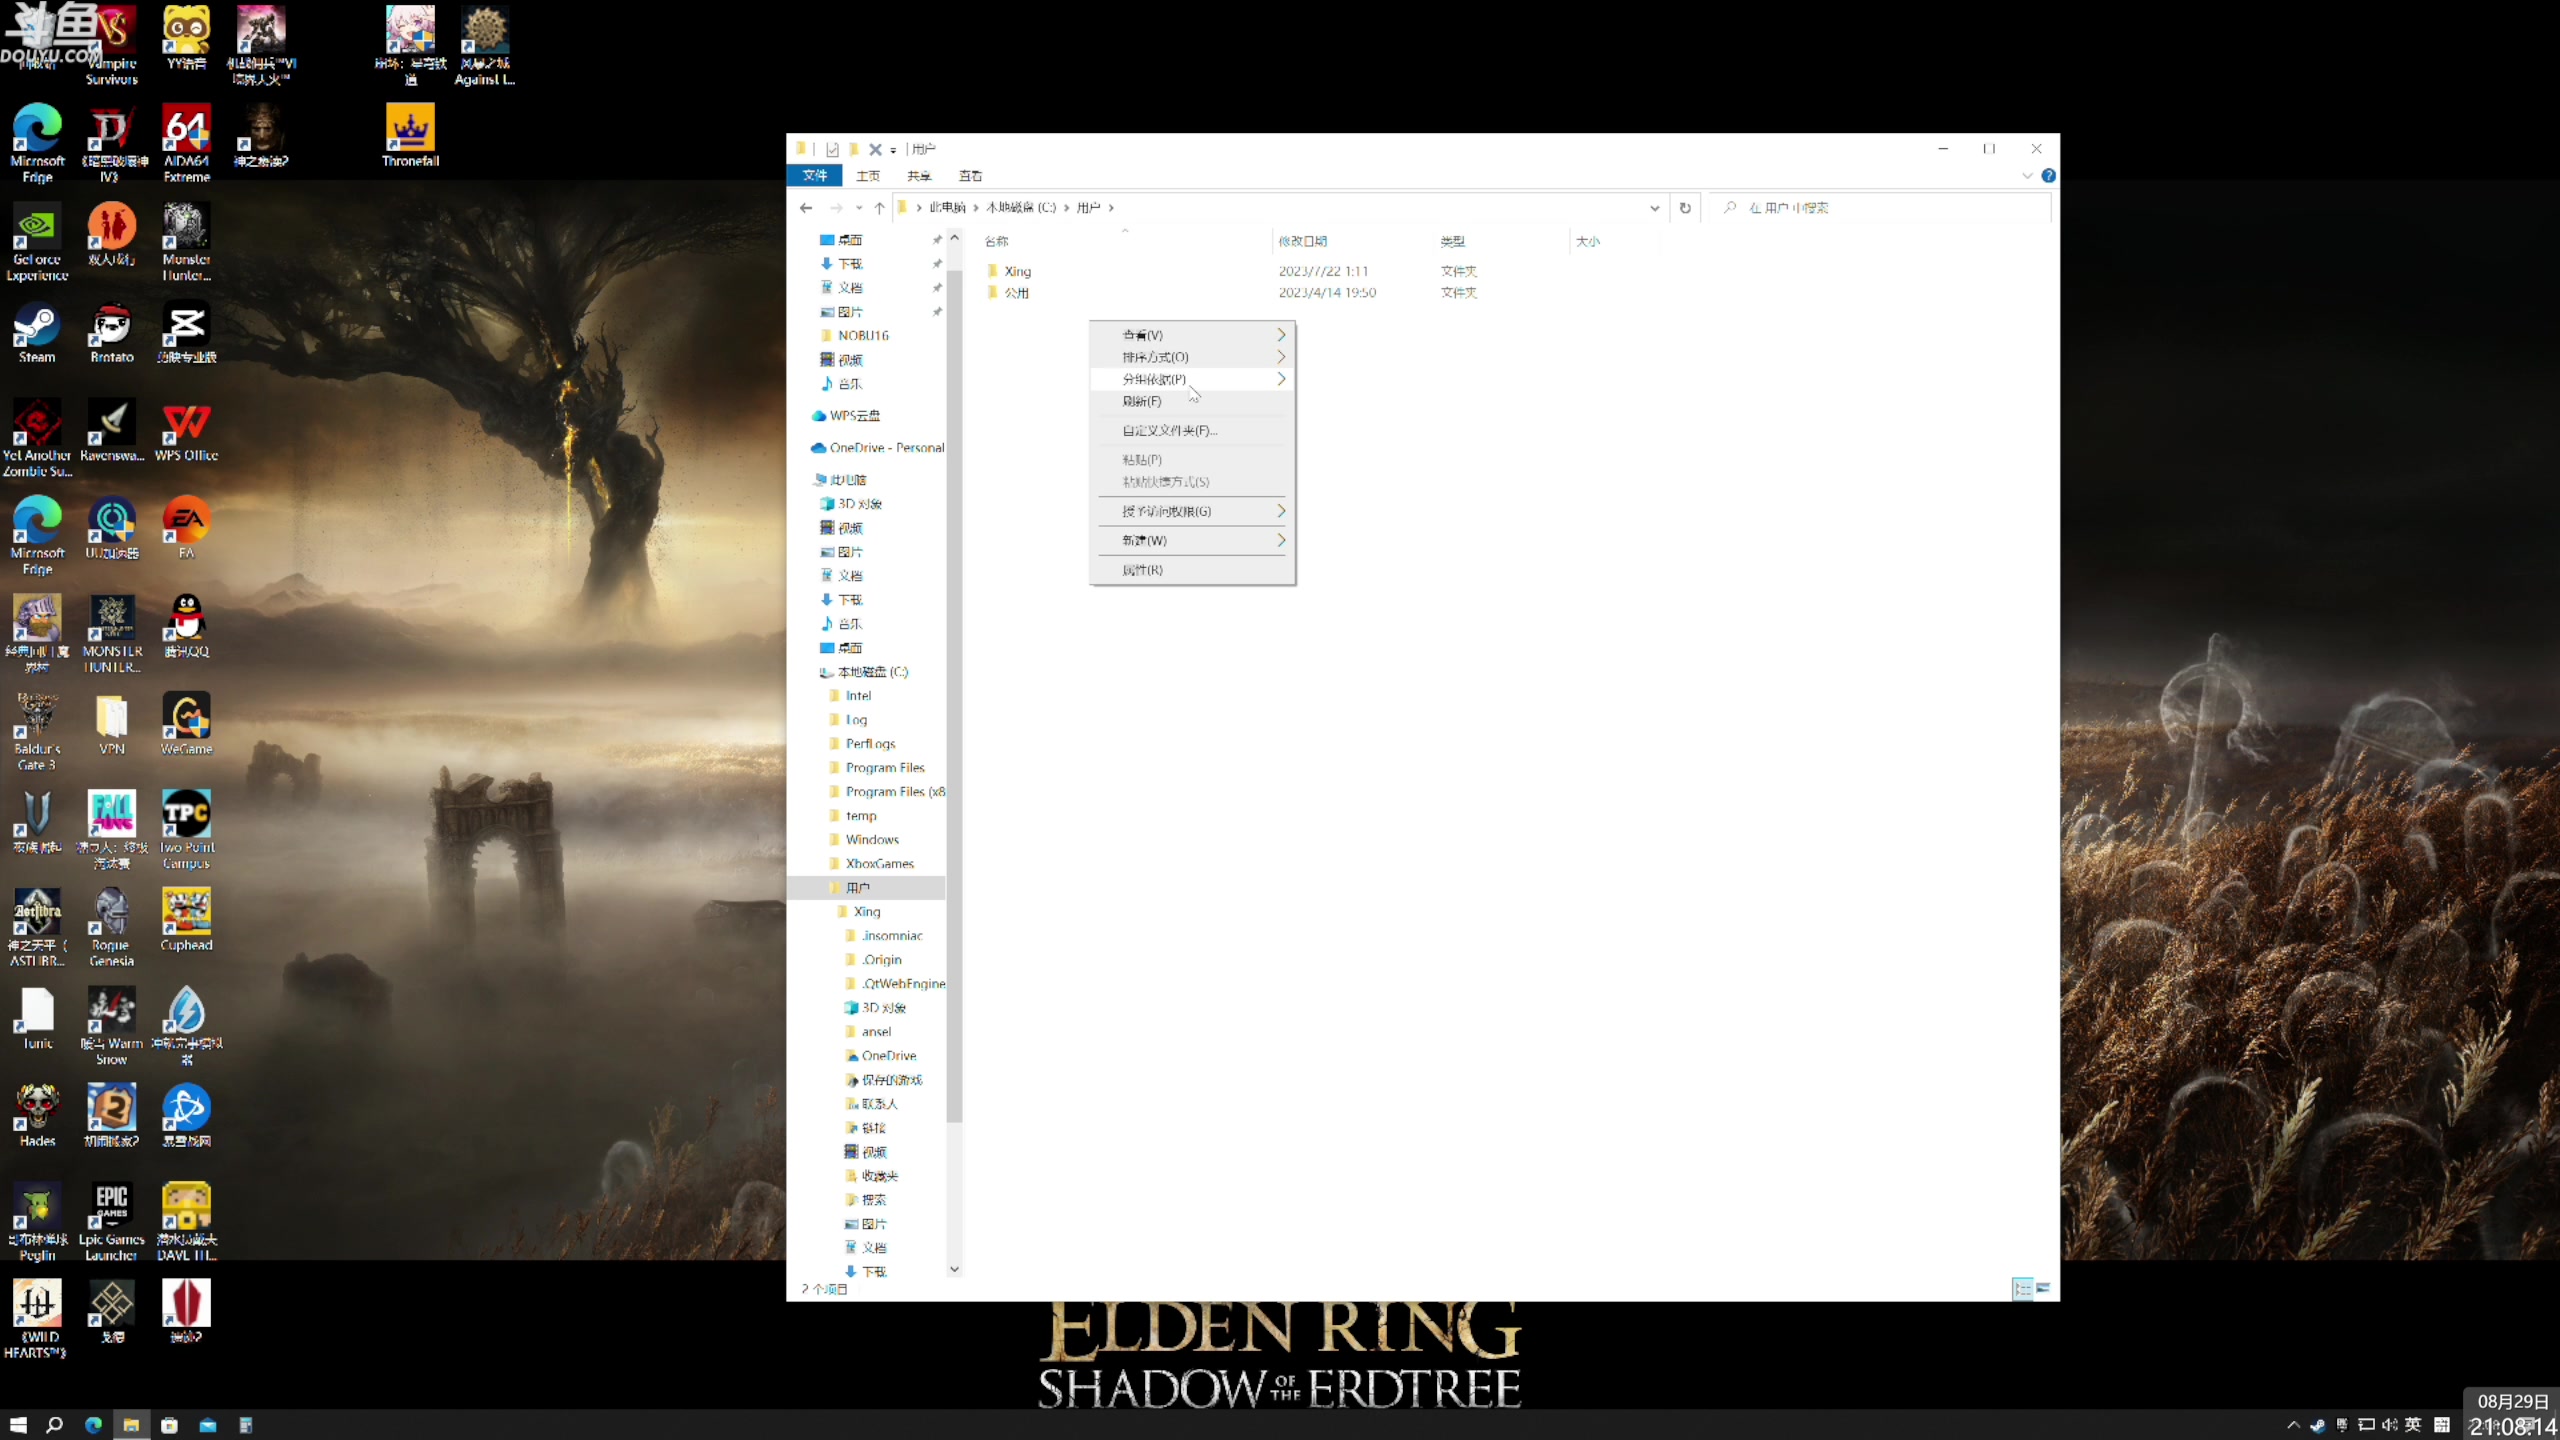Switch to the 共享 ribbon tab

coord(919,176)
